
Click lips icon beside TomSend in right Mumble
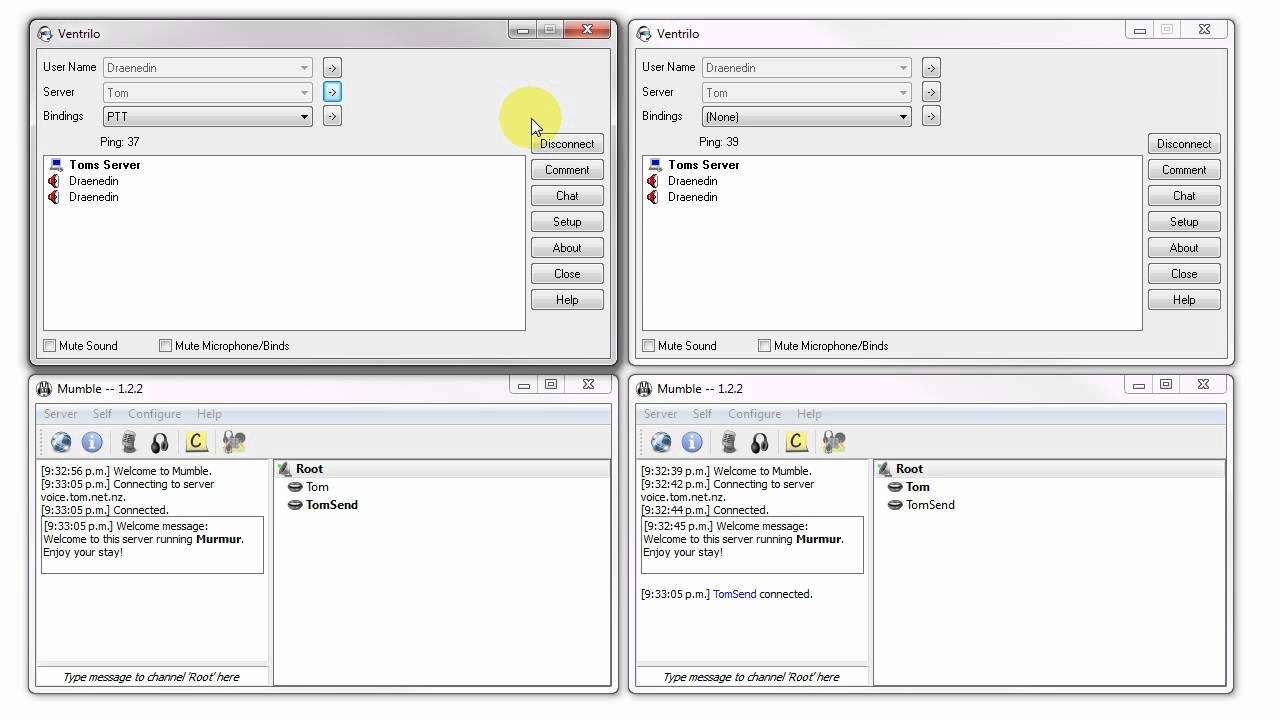point(895,505)
